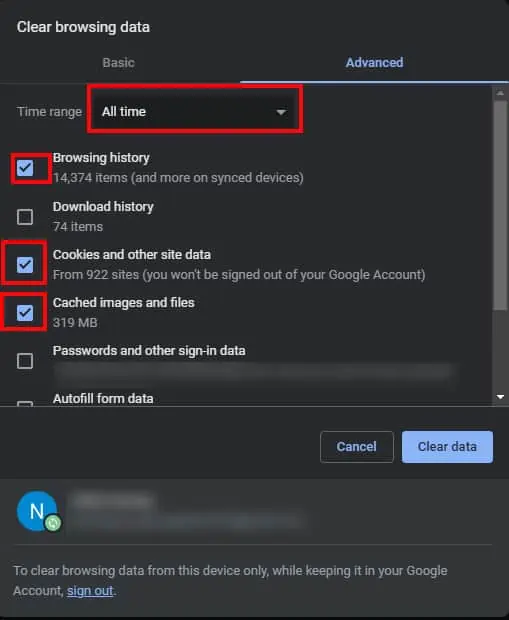Click the '74 items' text
Viewport: 509px width, 620px height.
click(78, 227)
